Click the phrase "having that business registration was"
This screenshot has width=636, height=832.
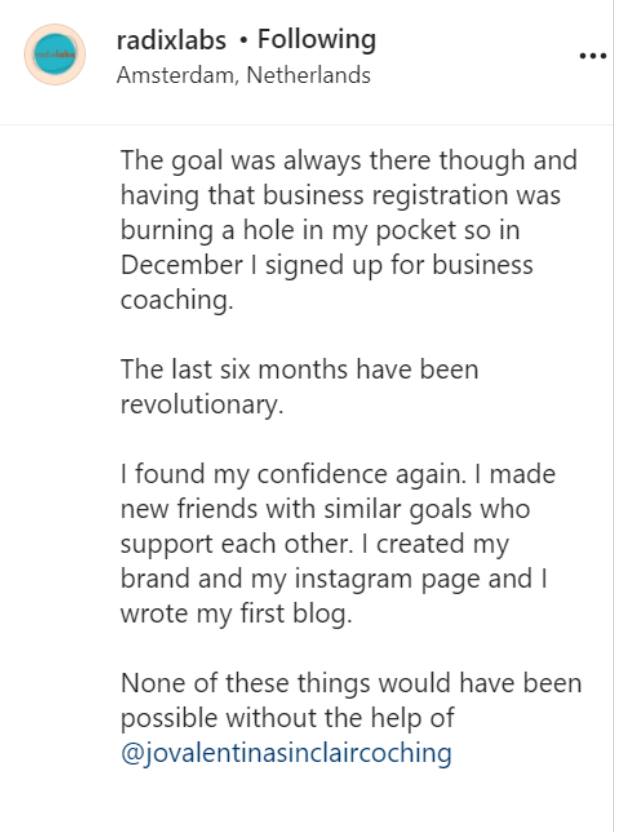coord(341,195)
